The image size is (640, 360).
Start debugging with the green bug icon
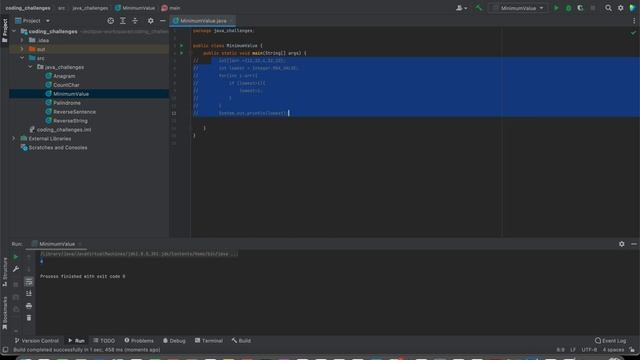568,8
